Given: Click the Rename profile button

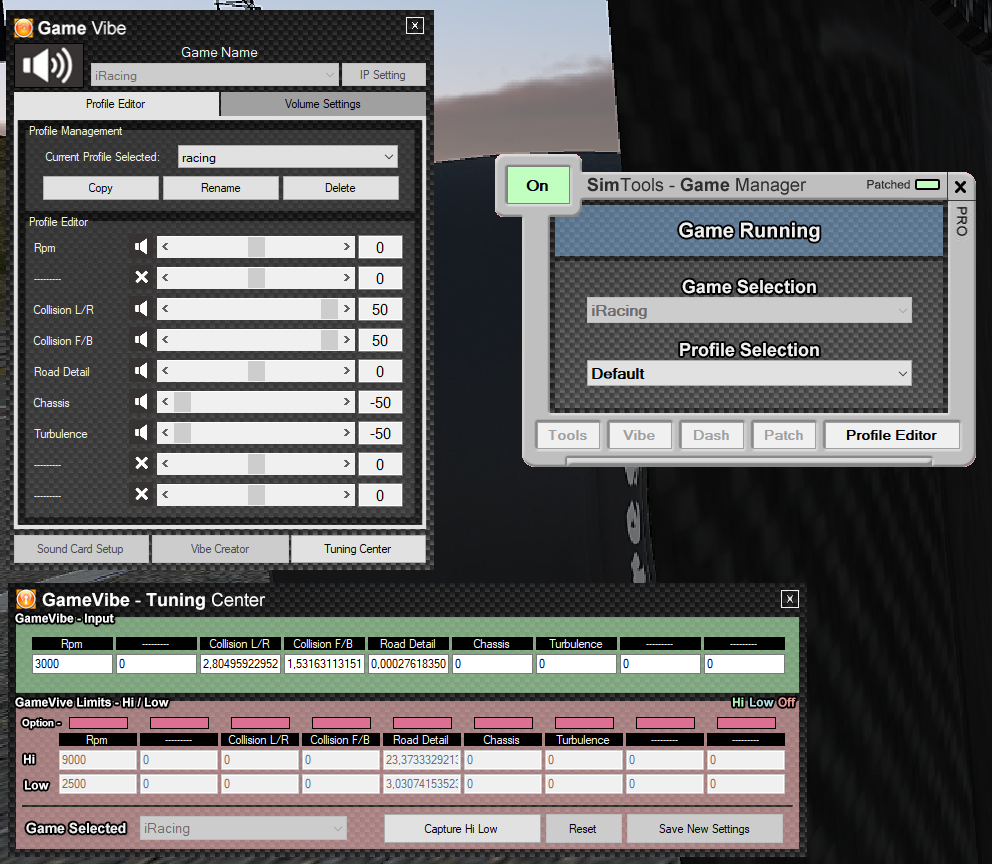Looking at the screenshot, I should point(221,188).
